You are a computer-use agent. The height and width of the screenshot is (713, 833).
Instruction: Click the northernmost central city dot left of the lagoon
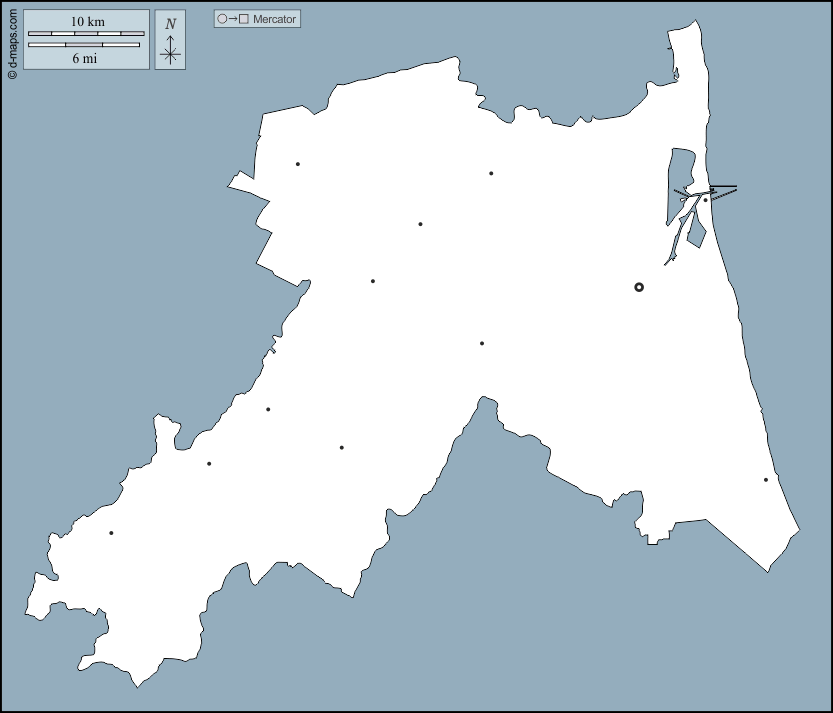point(491,173)
